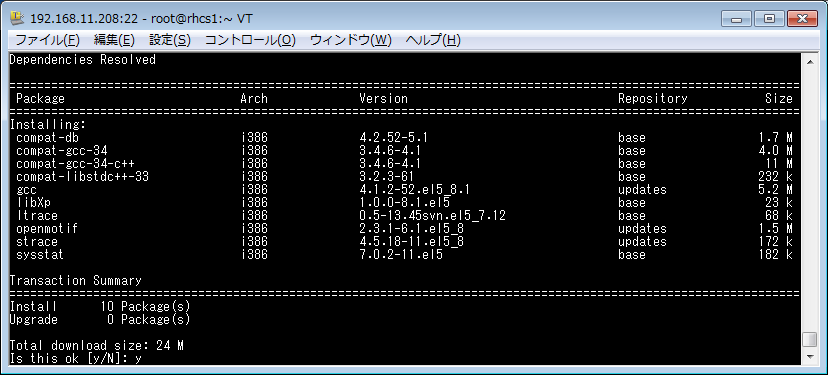The width and height of the screenshot is (828, 375).
Task: Click the empty scrollbar track above thumb
Action: click(x=810, y=201)
